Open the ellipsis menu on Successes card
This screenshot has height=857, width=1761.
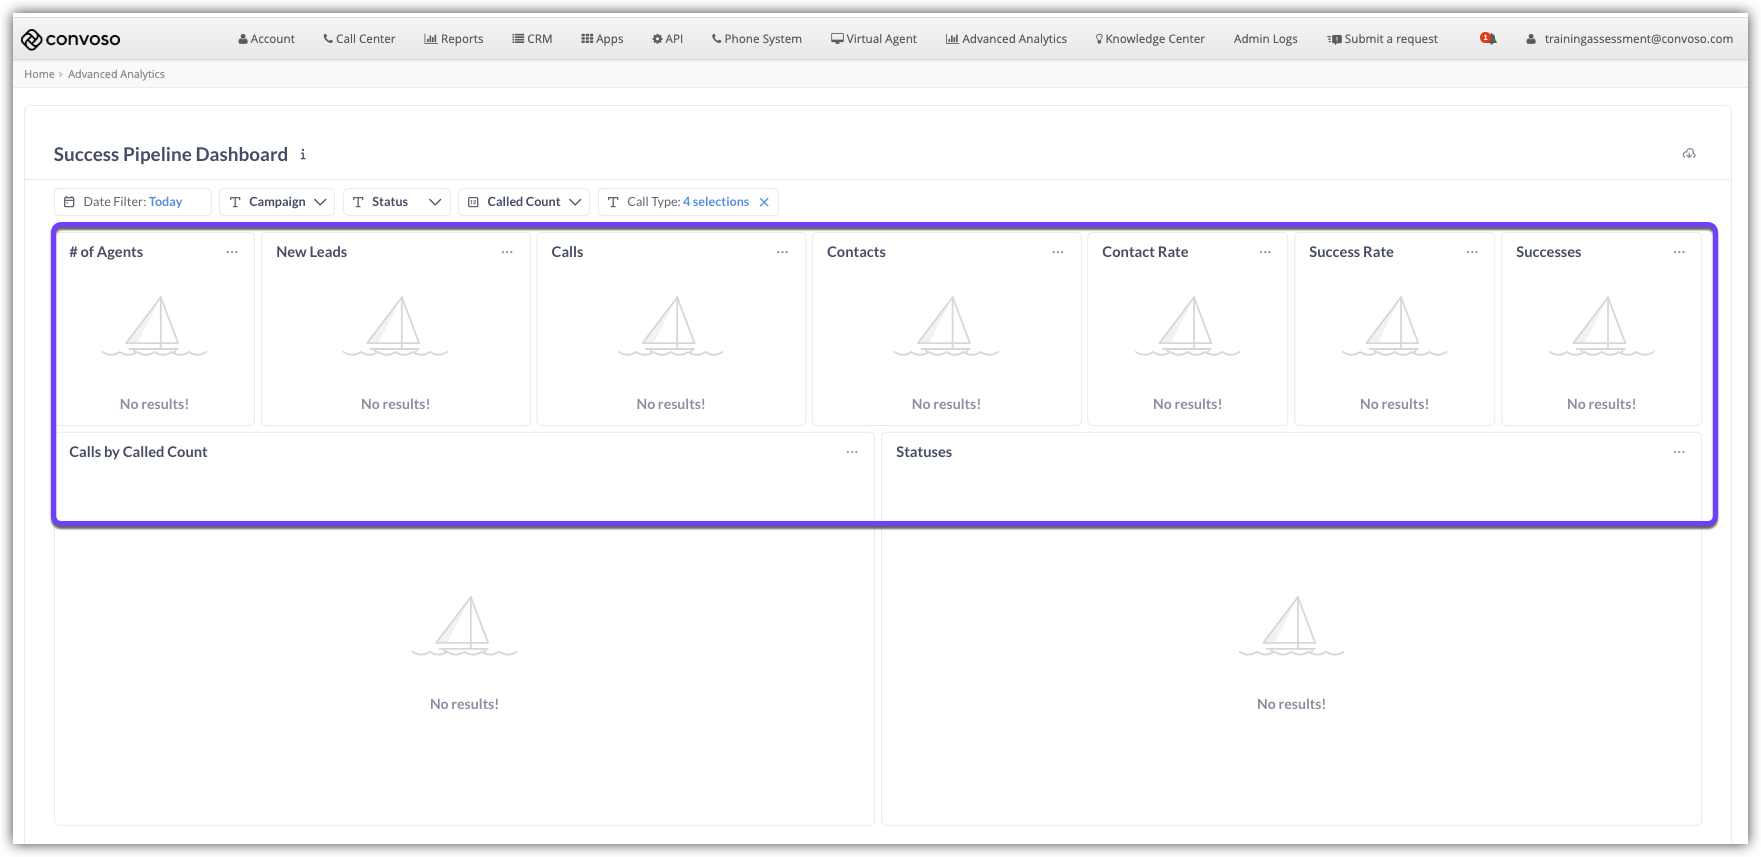coord(1679,252)
